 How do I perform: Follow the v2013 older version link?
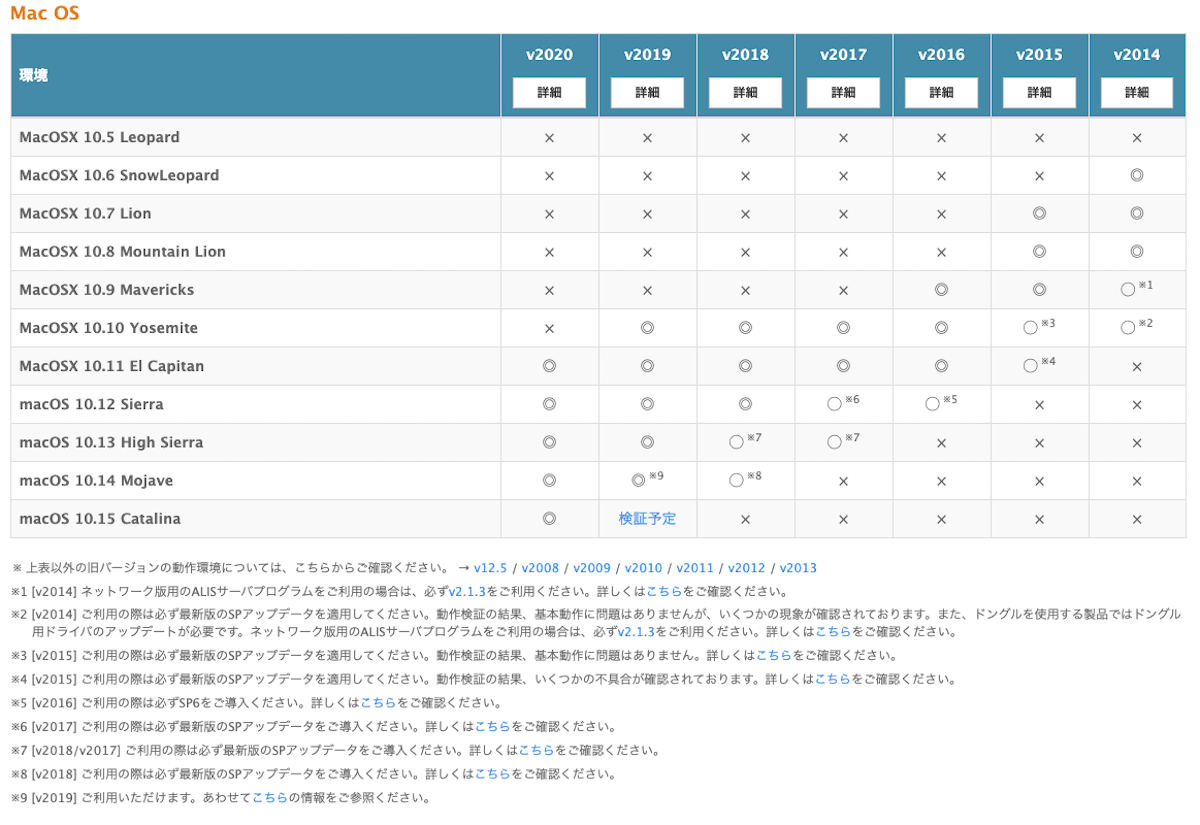point(798,568)
